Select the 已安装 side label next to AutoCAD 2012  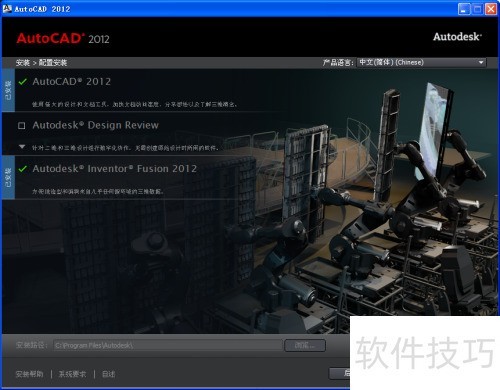(x=8, y=90)
